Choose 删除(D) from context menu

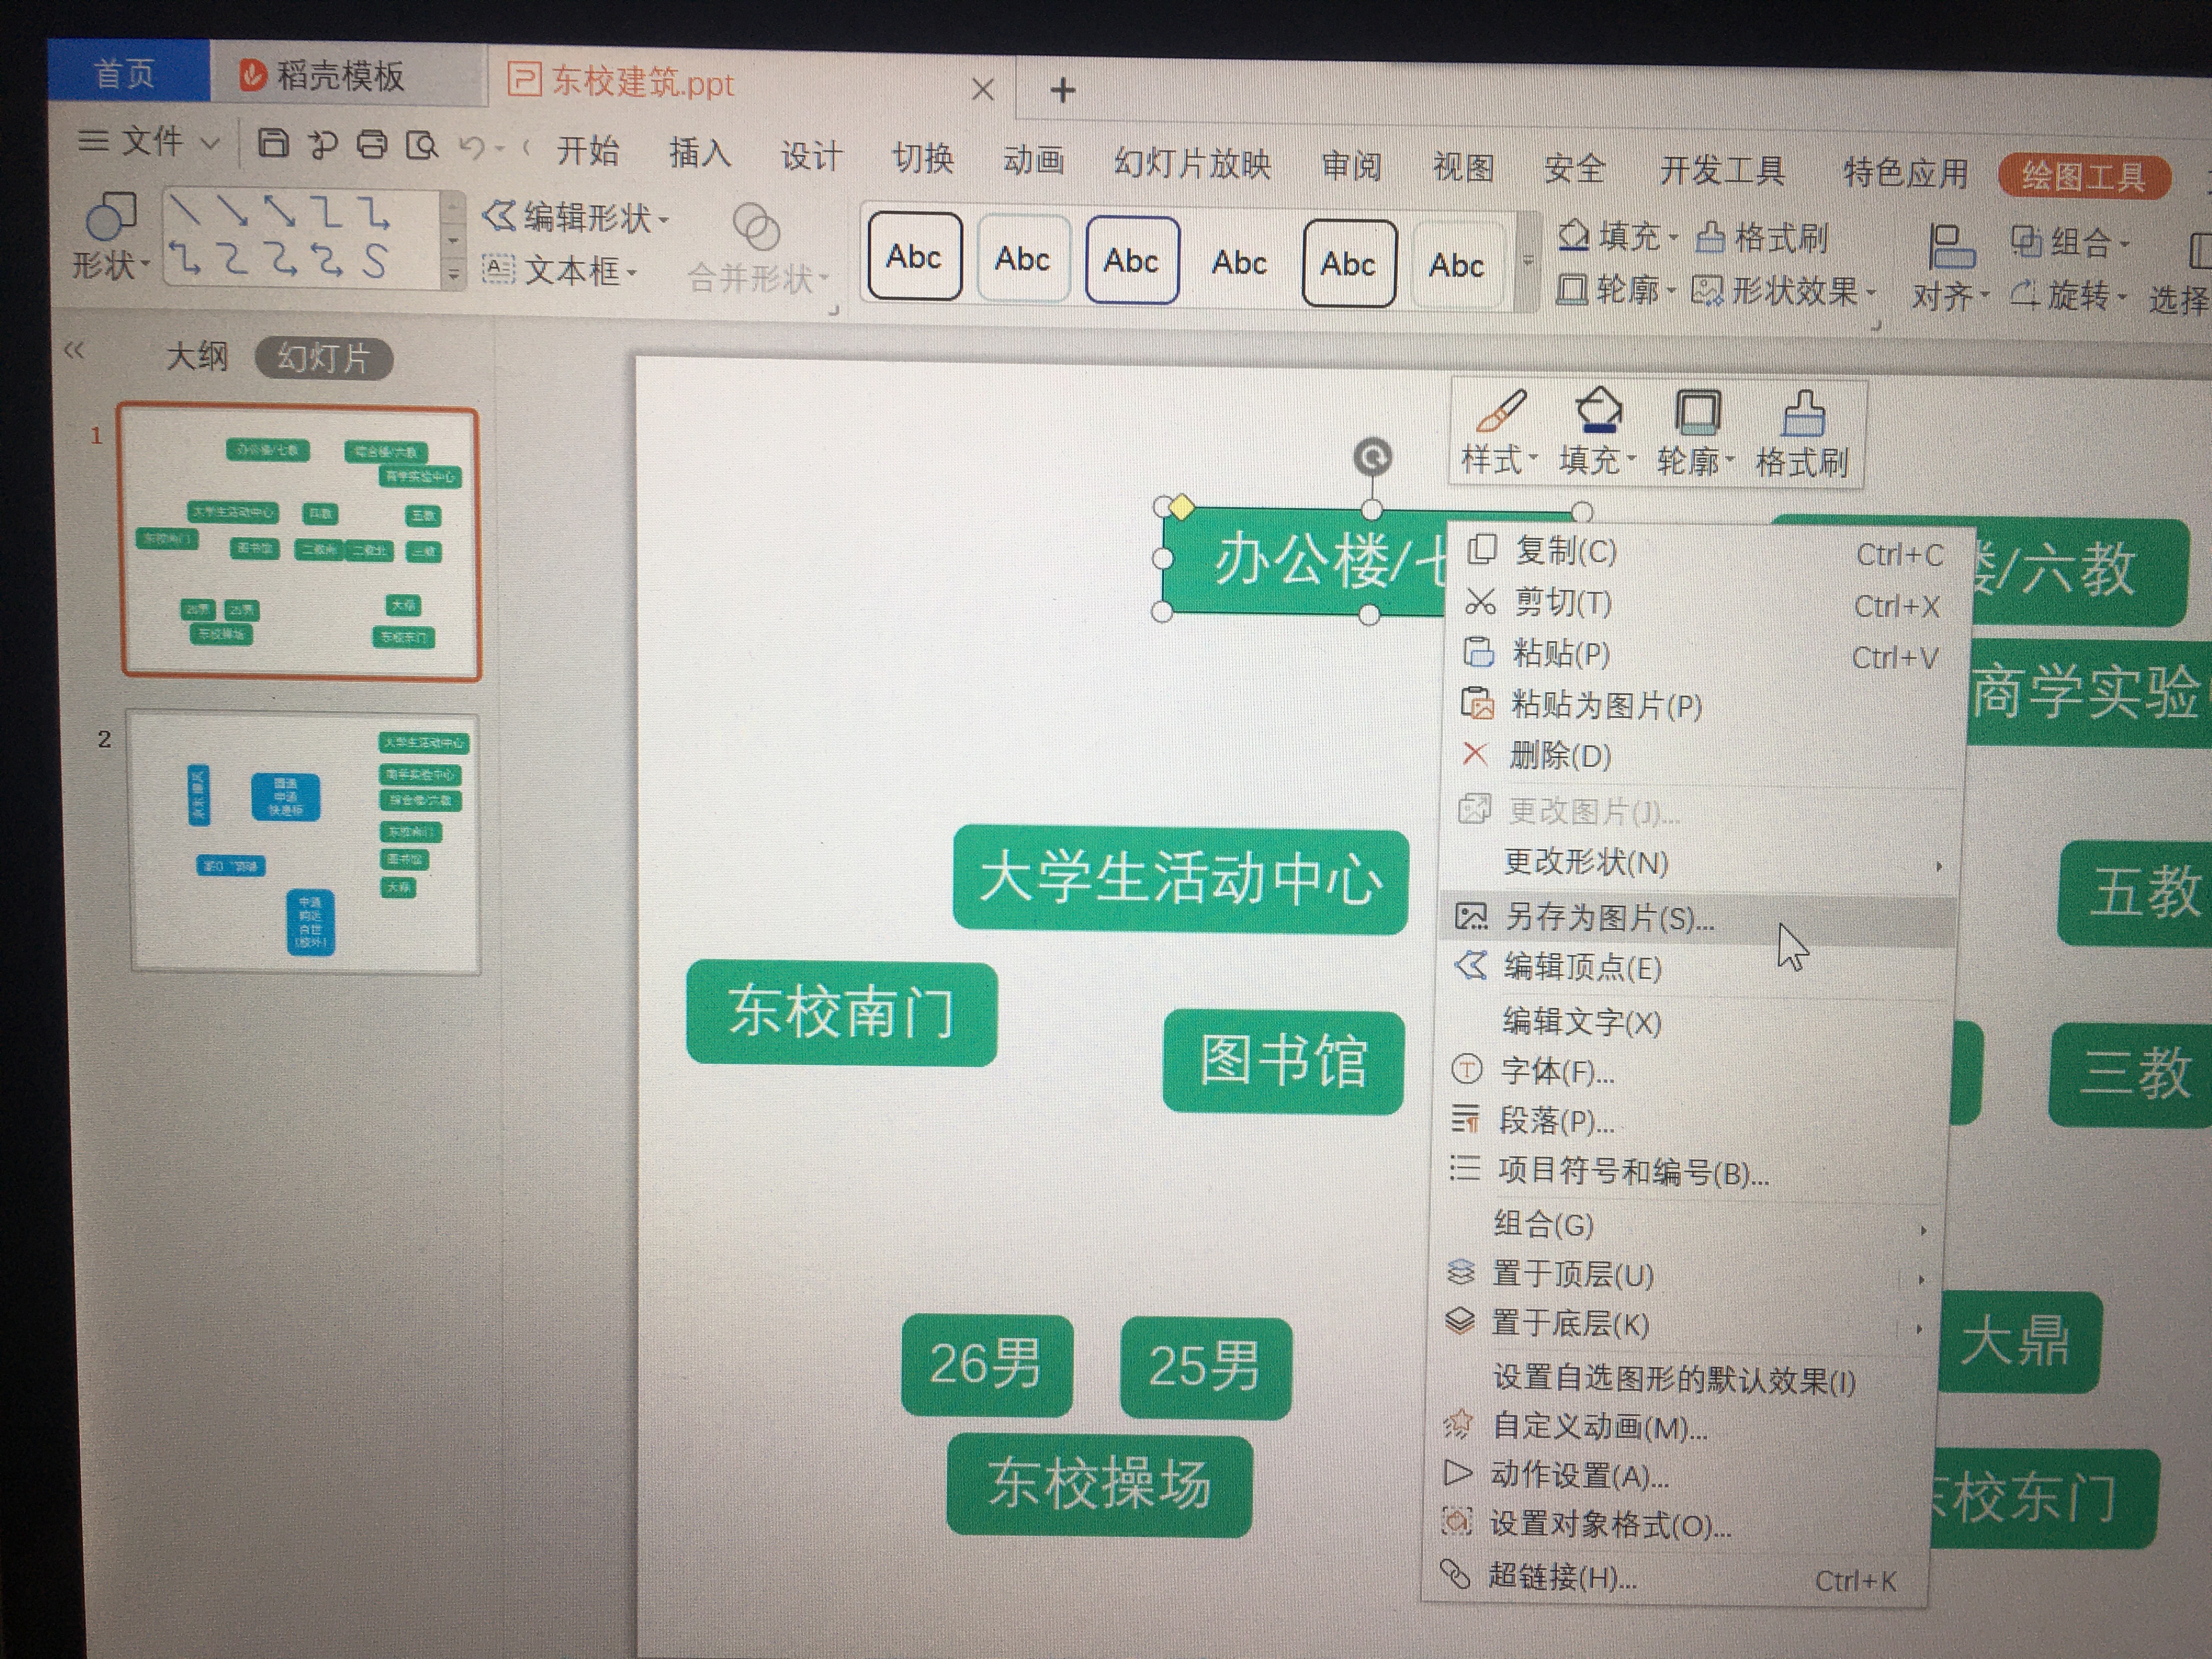pos(1700,756)
